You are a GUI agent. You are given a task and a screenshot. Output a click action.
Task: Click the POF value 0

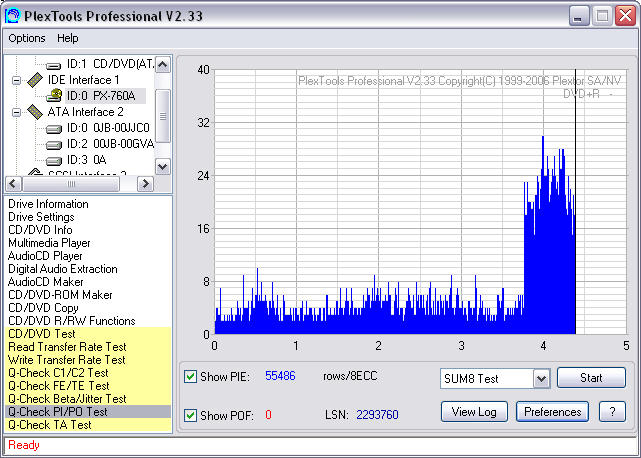click(x=268, y=415)
